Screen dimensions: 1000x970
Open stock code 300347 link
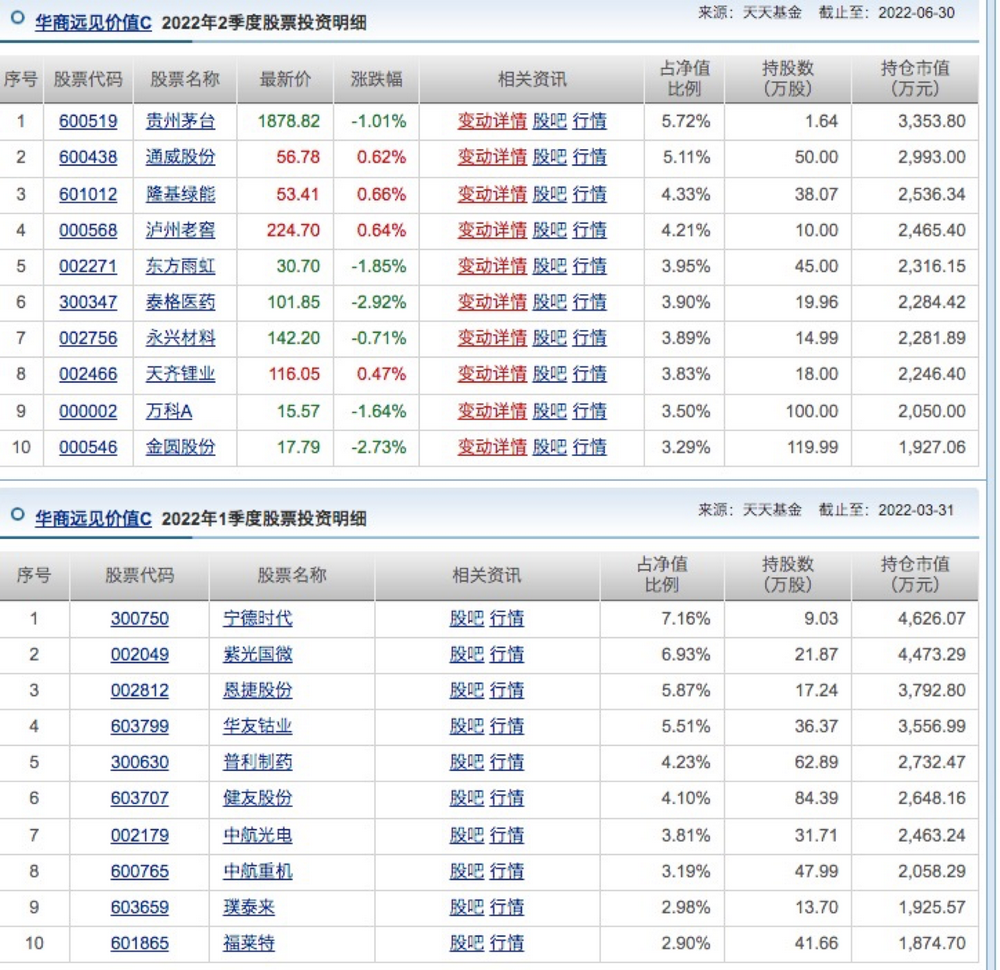click(88, 302)
